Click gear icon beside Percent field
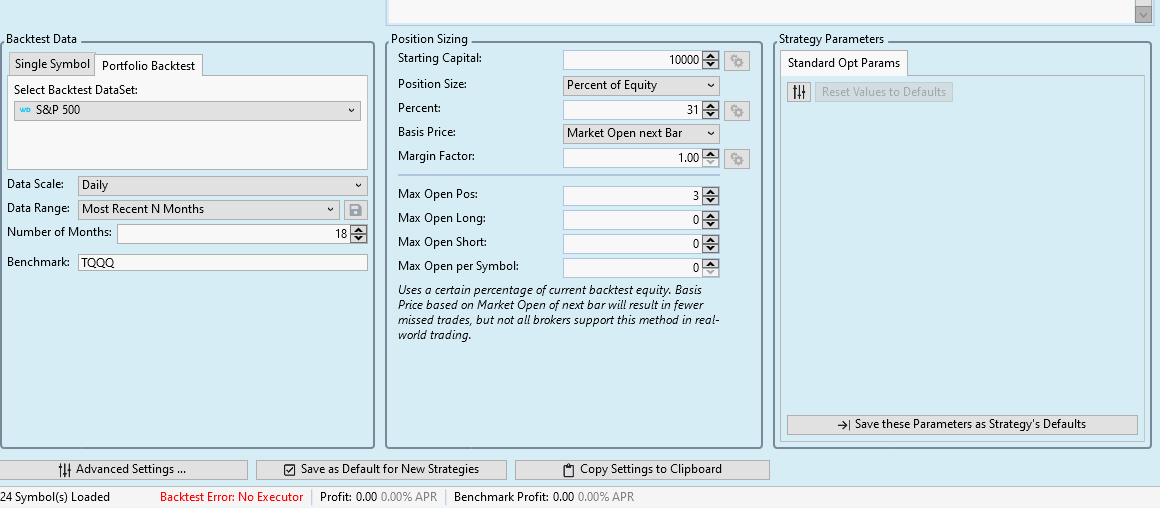This screenshot has height=508, width=1160. [x=737, y=110]
